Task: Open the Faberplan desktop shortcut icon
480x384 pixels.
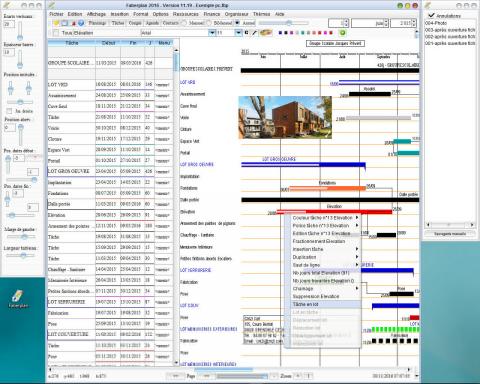Action: pyautogui.click(x=18, y=298)
